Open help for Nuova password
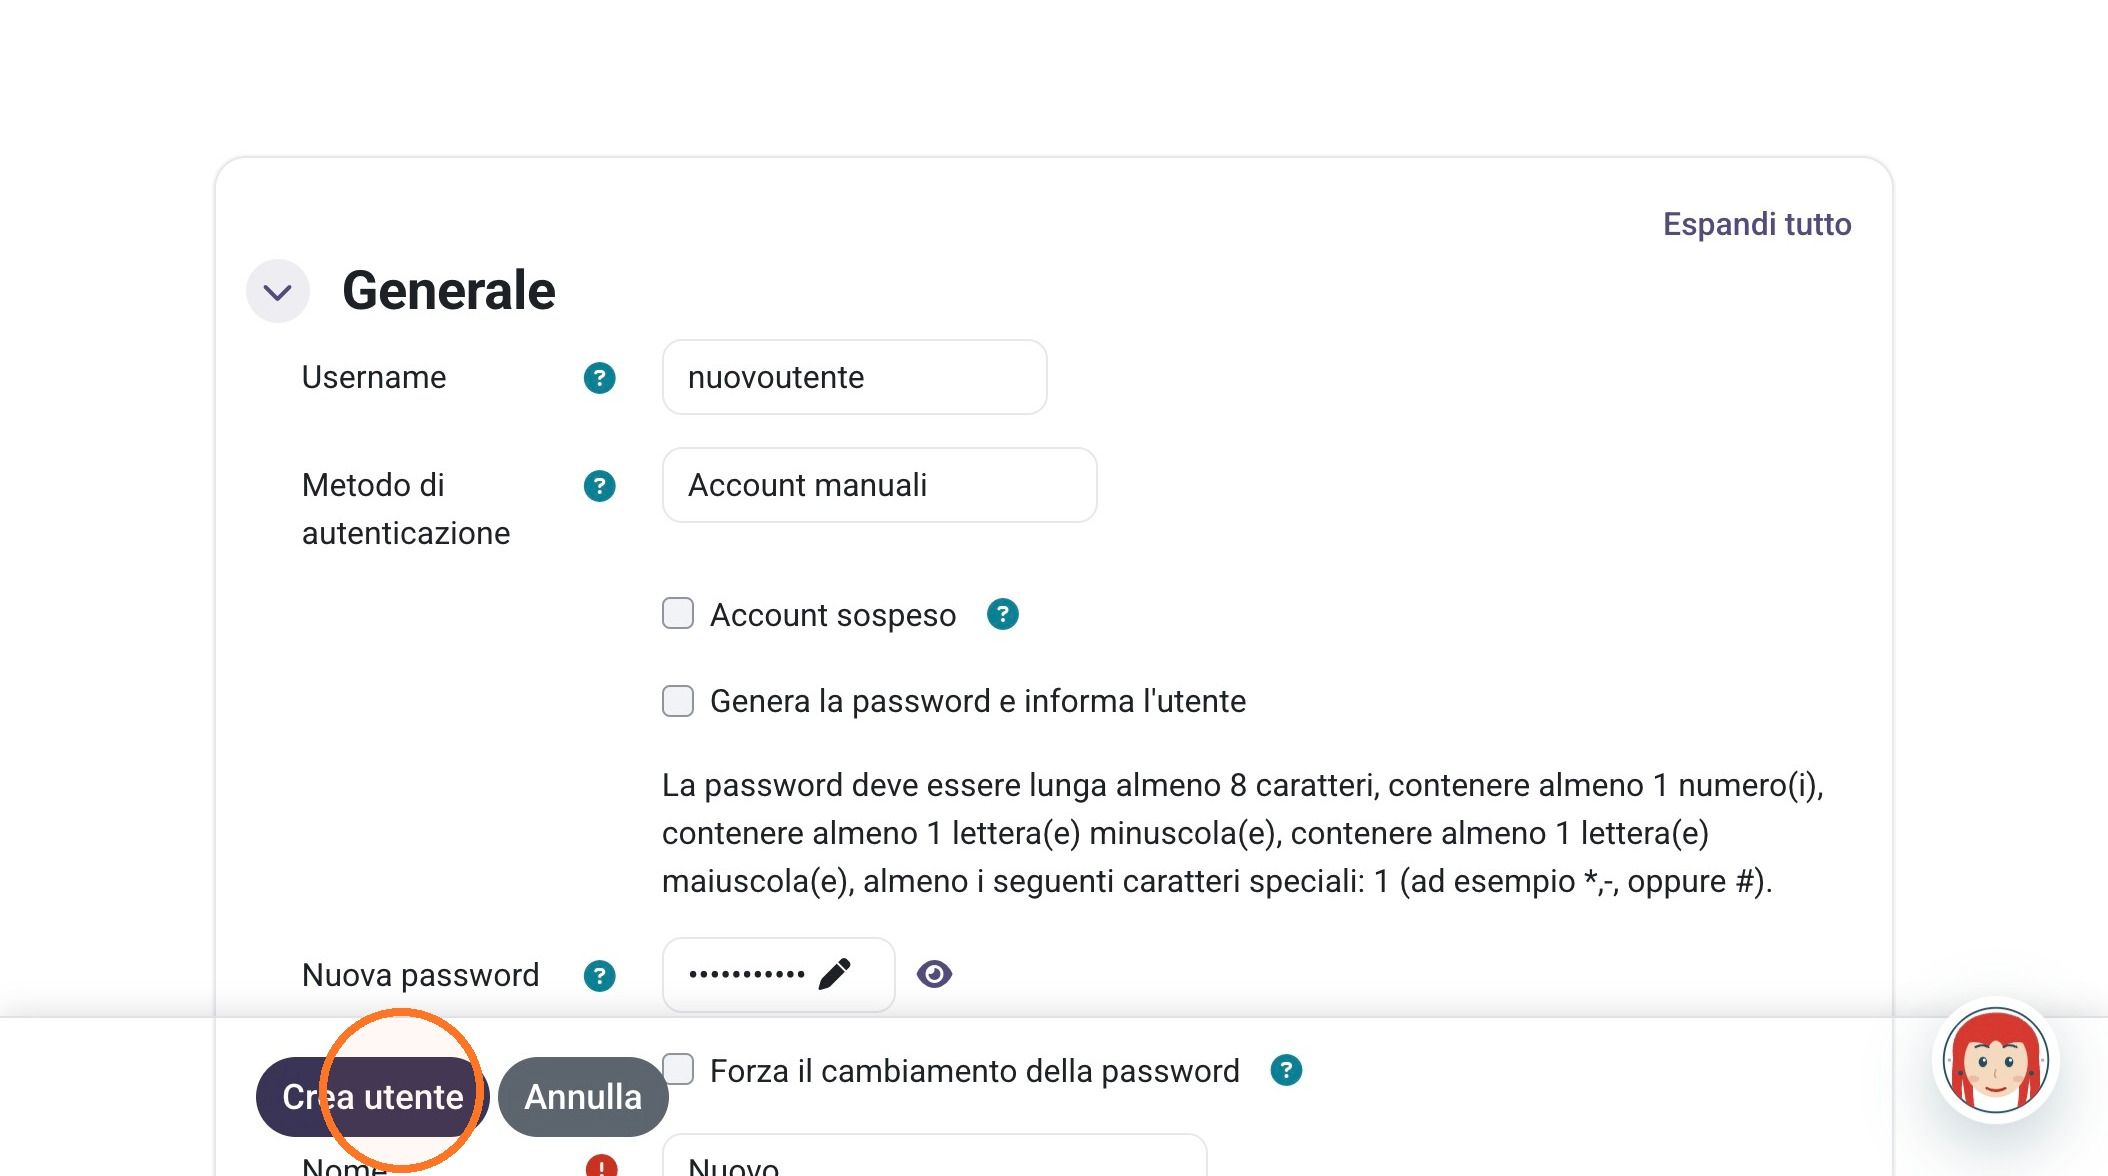Screen dimensions: 2108x1176 click(599, 976)
